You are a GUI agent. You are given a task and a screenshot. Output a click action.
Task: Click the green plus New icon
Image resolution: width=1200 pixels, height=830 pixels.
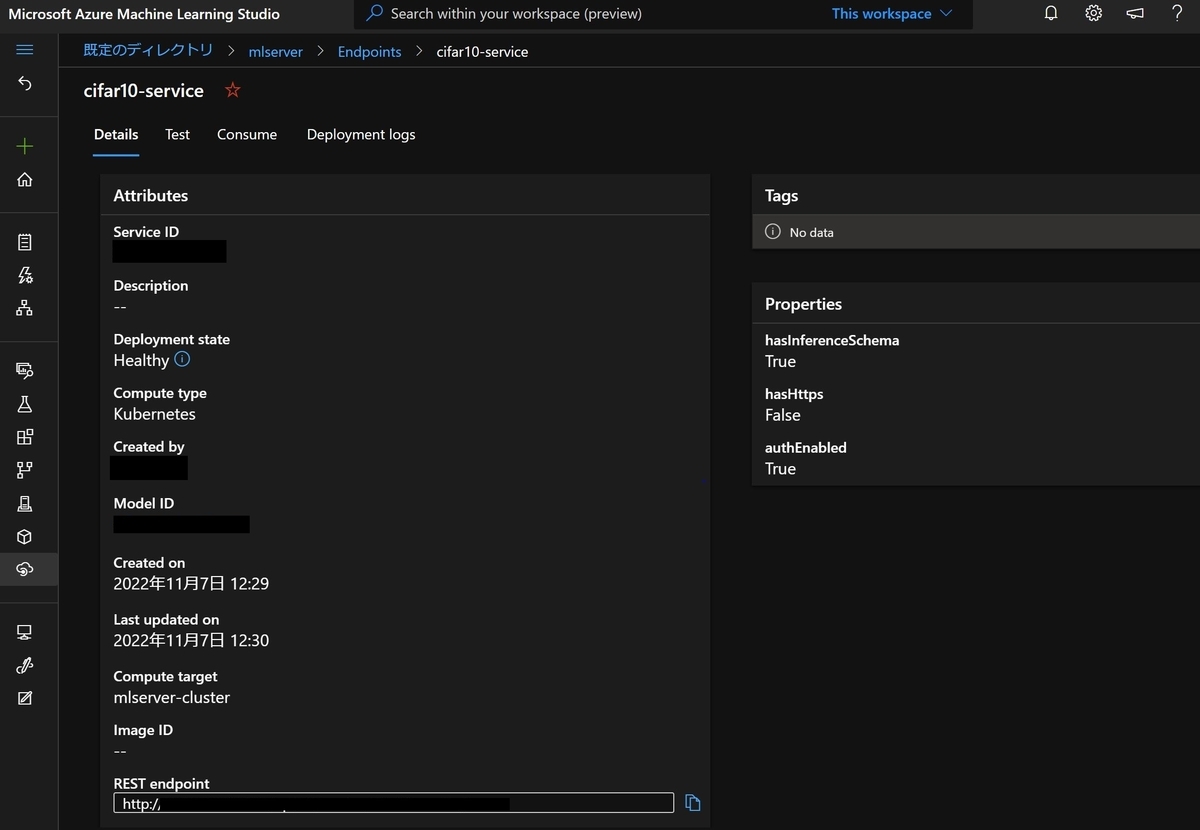pos(25,146)
